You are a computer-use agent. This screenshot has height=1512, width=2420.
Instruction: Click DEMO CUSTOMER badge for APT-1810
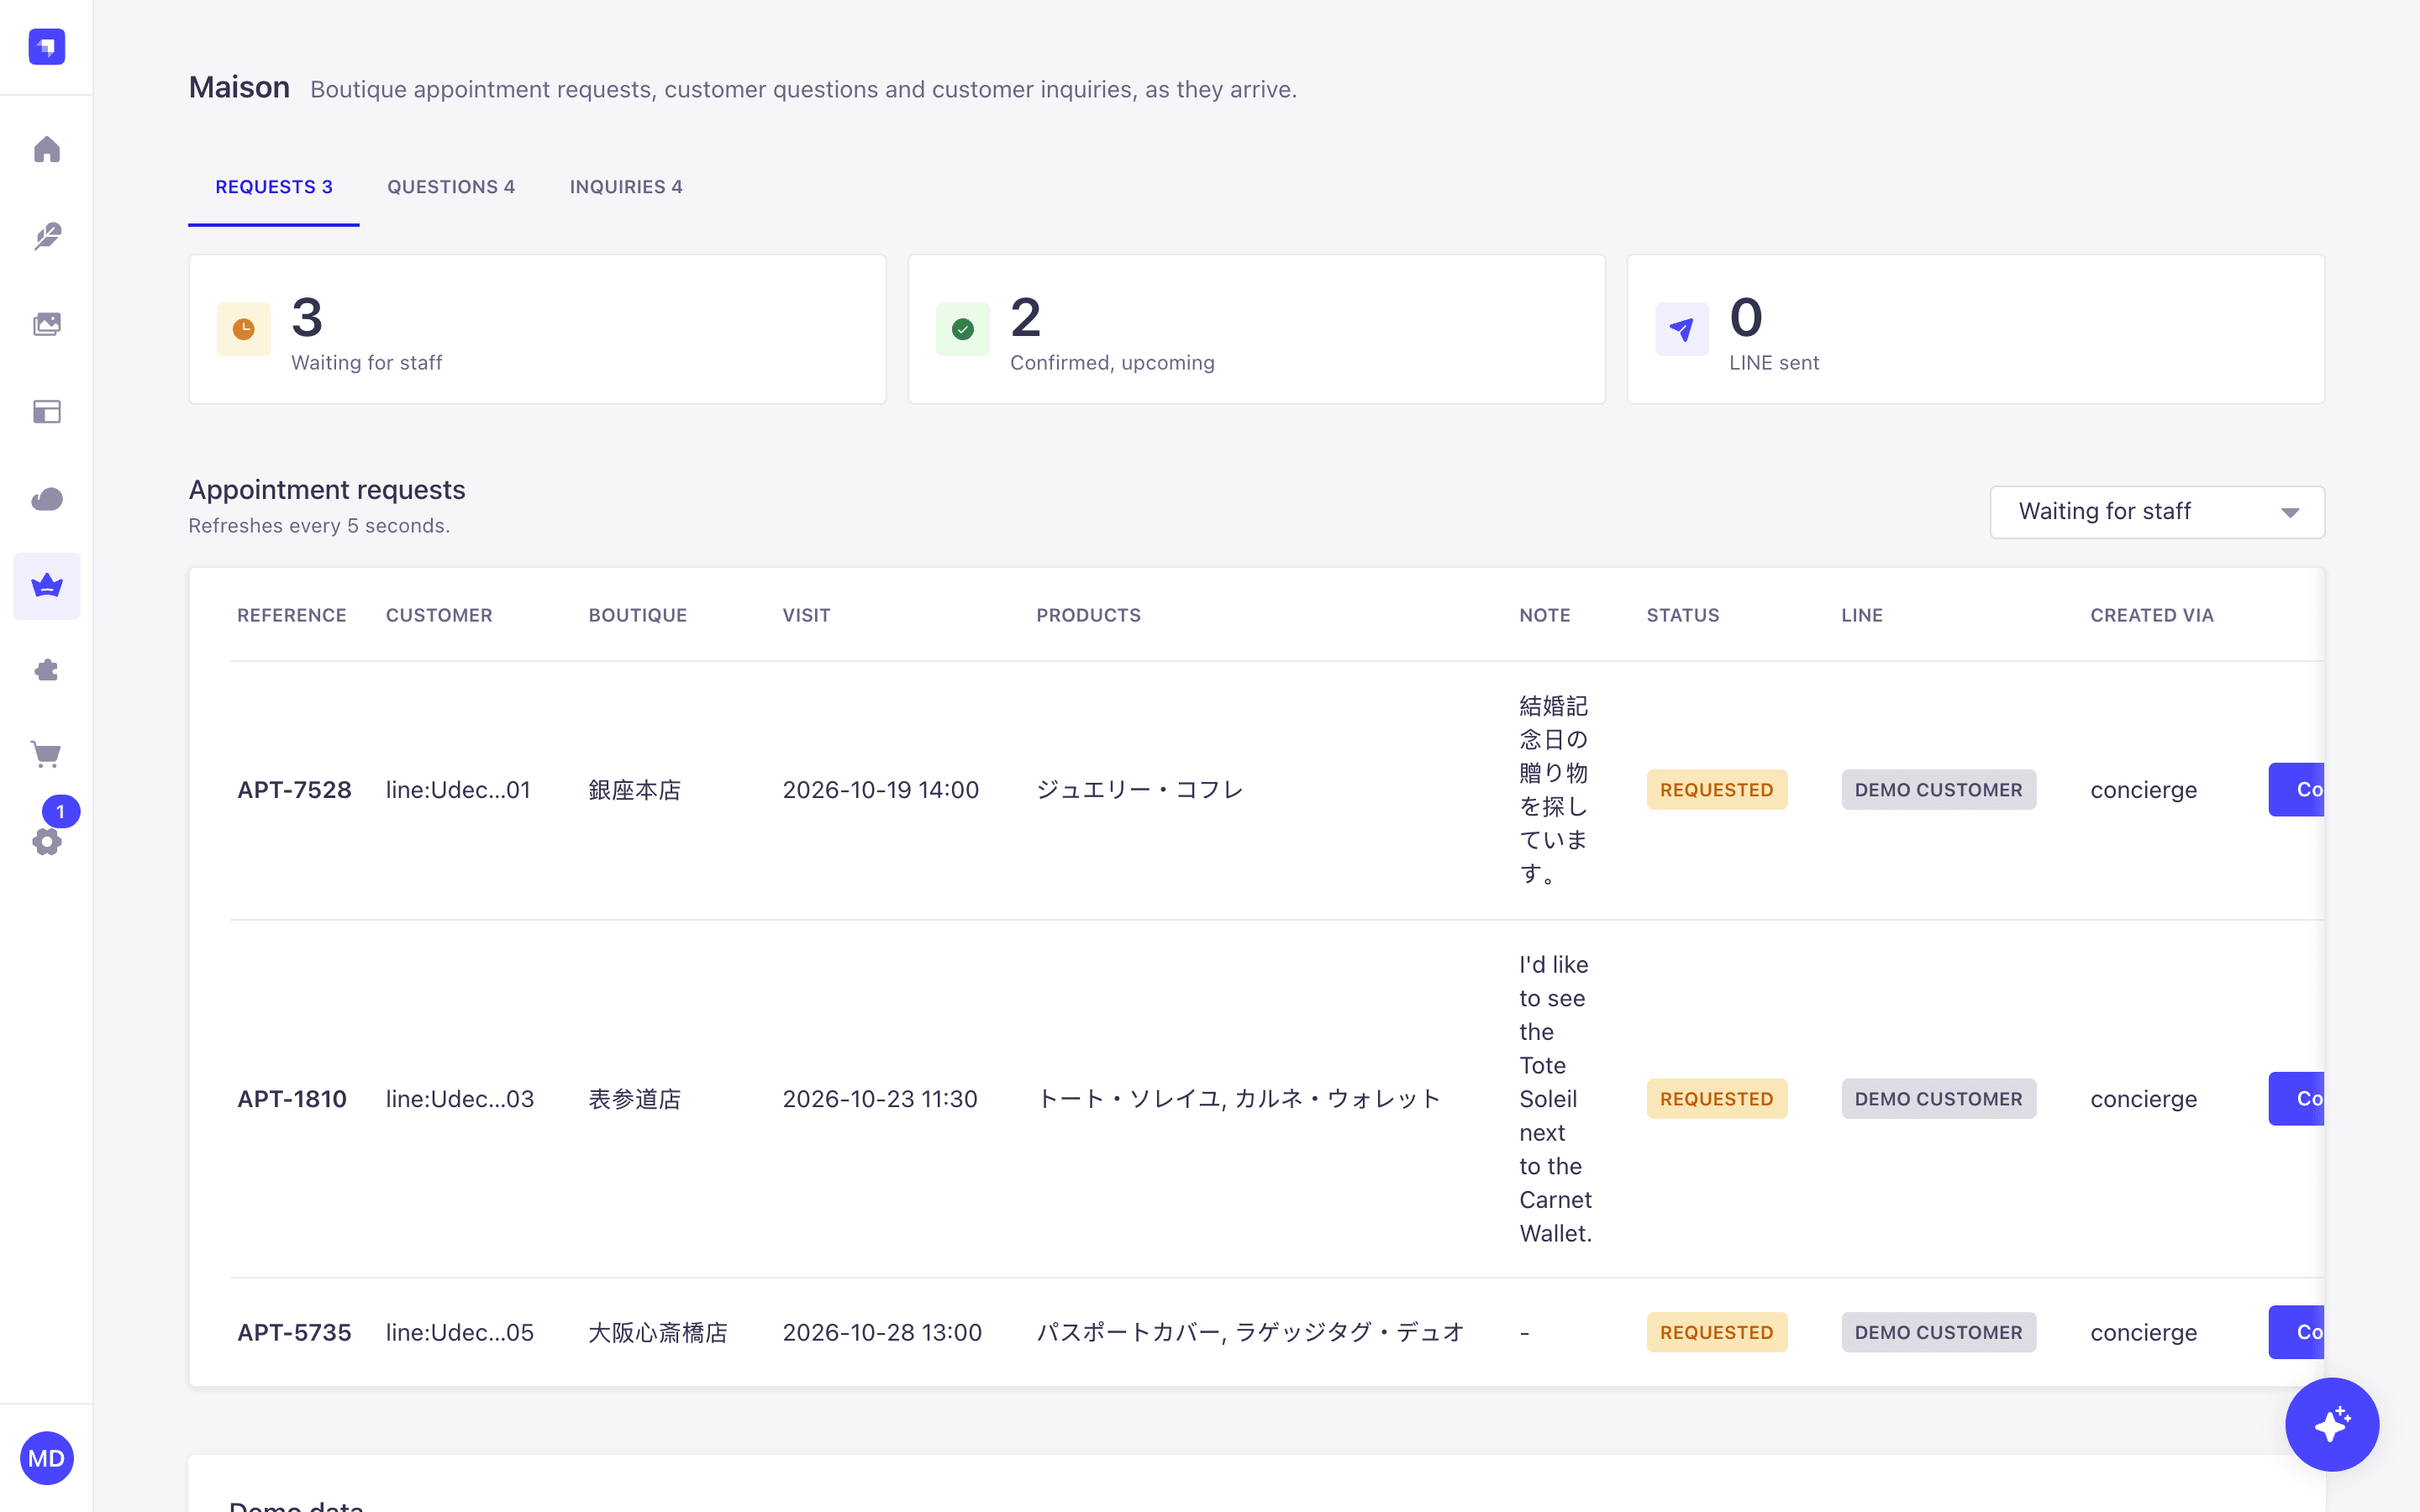tap(1938, 1099)
